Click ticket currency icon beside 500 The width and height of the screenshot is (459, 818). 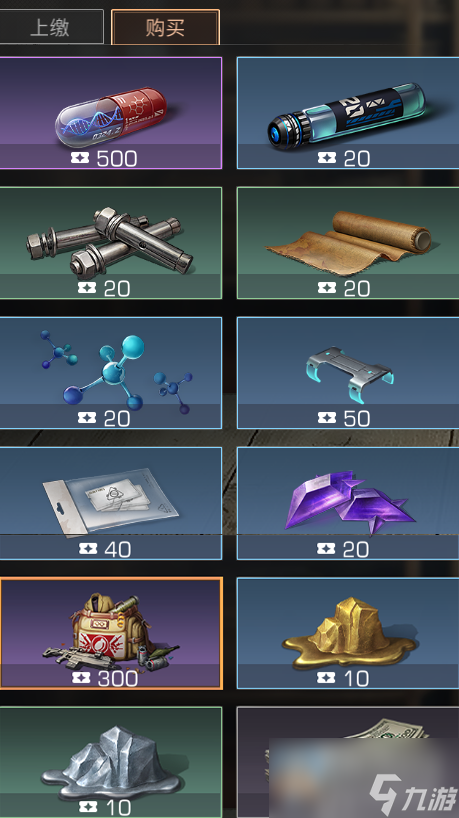pos(80,158)
